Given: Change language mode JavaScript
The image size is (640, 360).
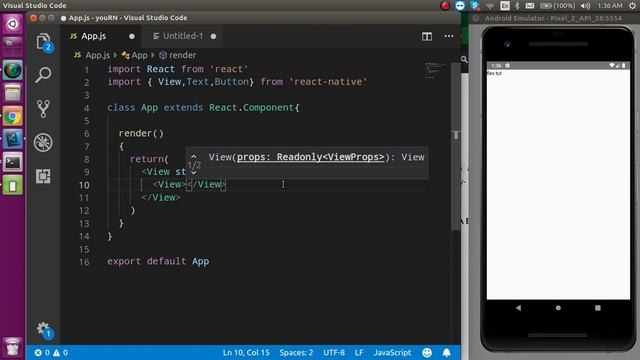Looking at the screenshot, I should click(x=392, y=352).
